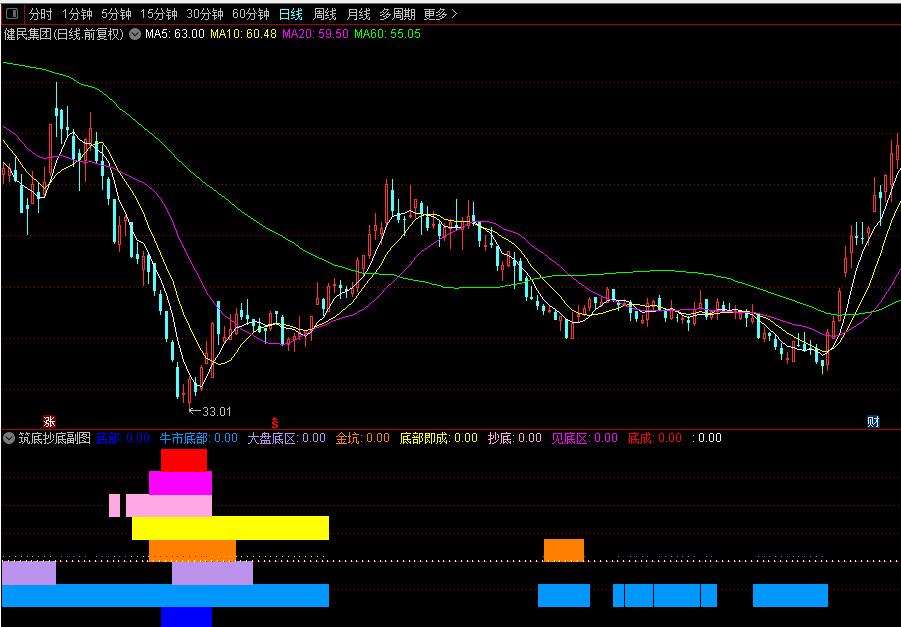
Task: Click the green MA60 indicator label
Action: [388, 34]
